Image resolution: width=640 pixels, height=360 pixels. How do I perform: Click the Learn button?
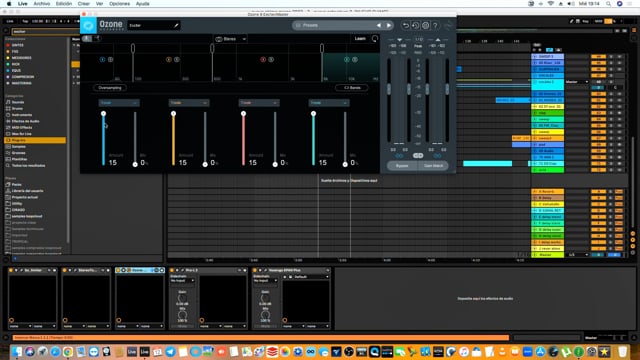(360, 39)
